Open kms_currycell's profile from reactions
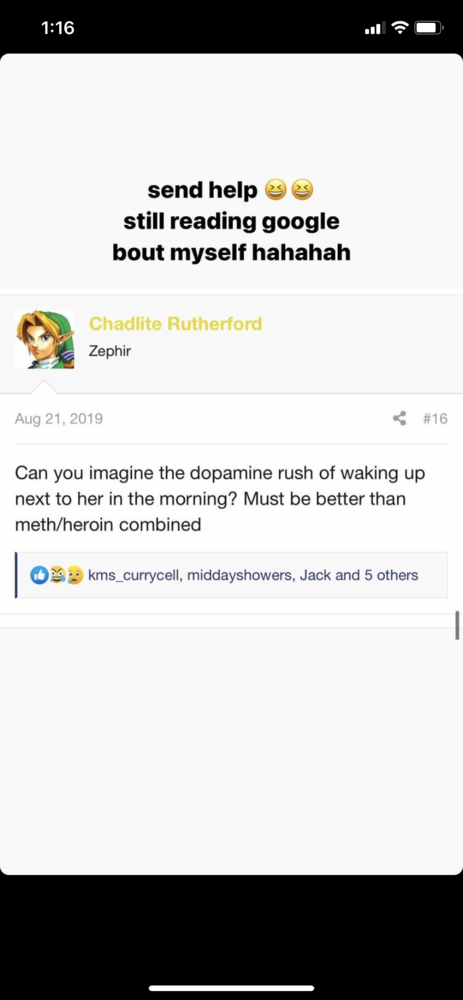Image resolution: width=463 pixels, height=1000 pixels. (x=135, y=575)
